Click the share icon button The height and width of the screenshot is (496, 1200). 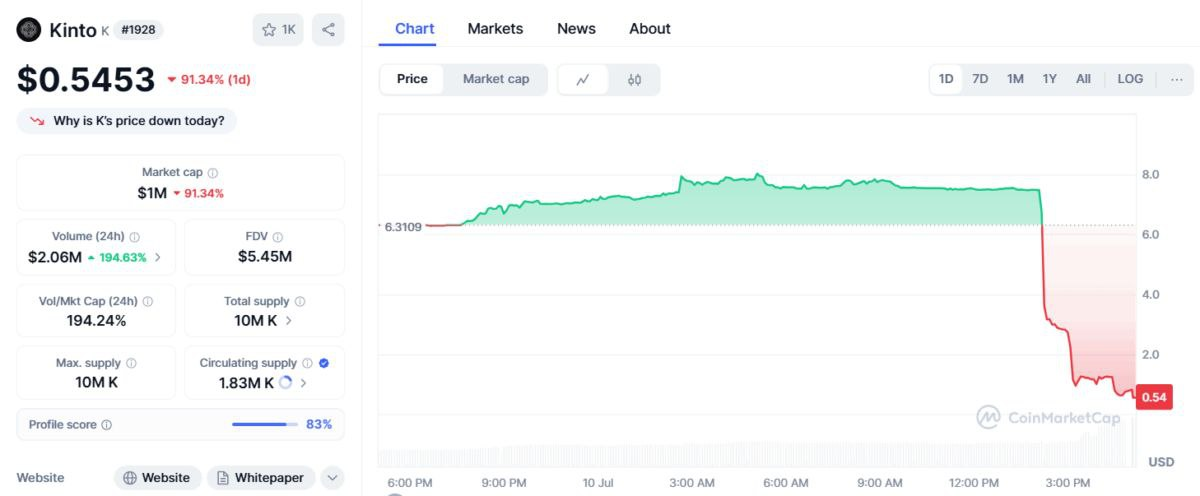pyautogui.click(x=328, y=30)
